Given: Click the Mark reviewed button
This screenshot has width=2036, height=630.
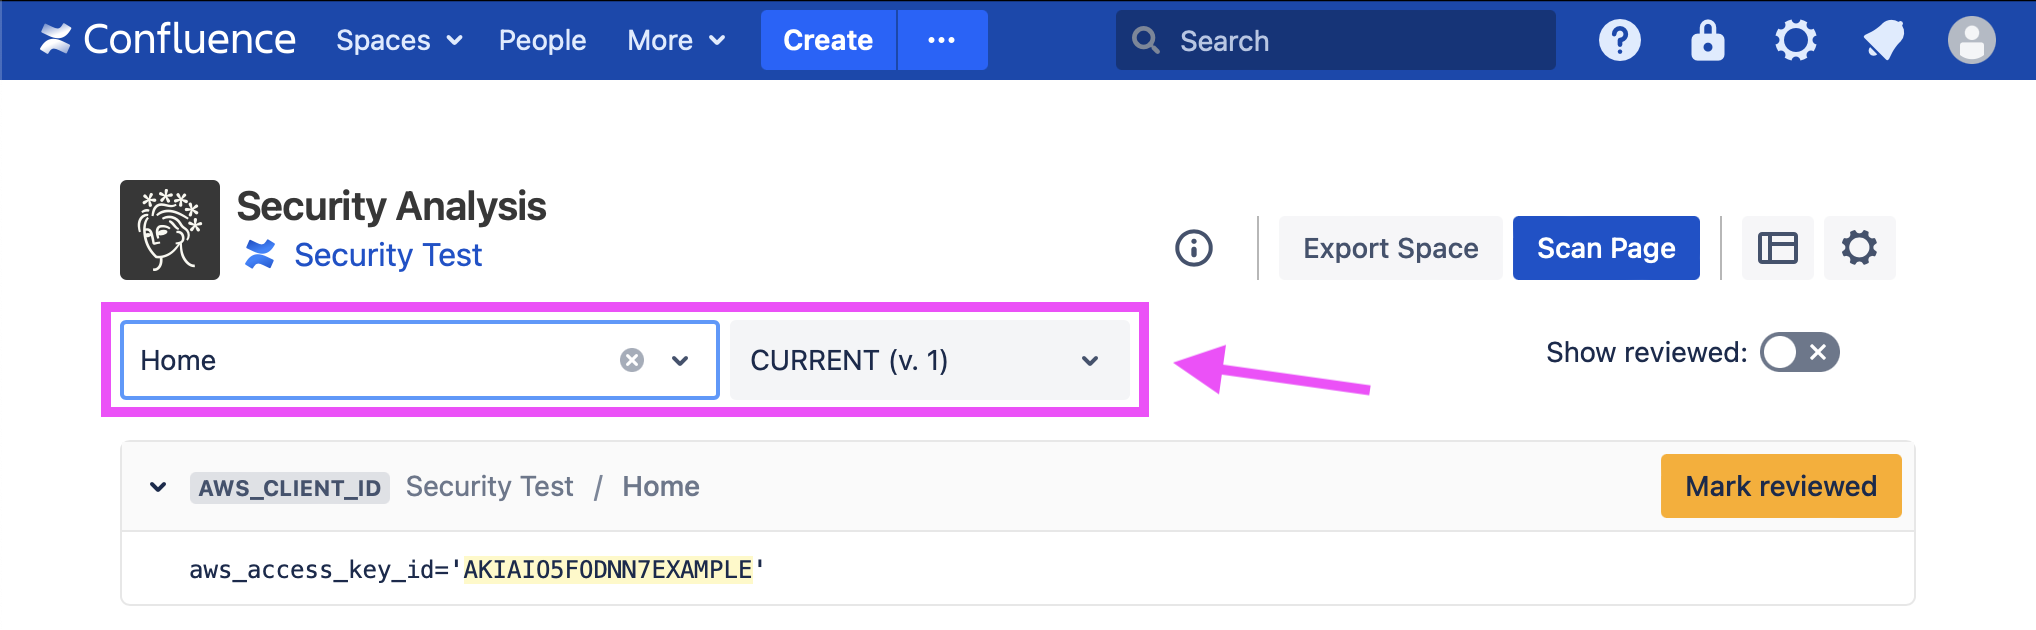Looking at the screenshot, I should 1780,486.
